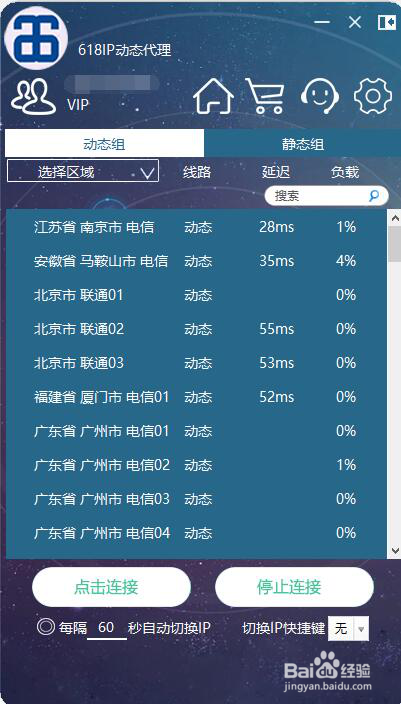Select 安徽省 马鞍山市 电信 line
The width and height of the screenshot is (401, 704).
click(196, 261)
